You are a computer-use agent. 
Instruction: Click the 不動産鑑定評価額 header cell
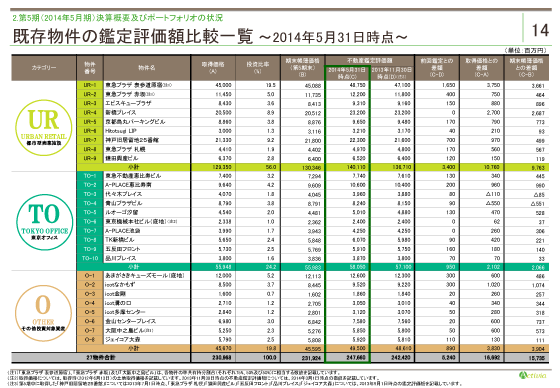[370, 60]
